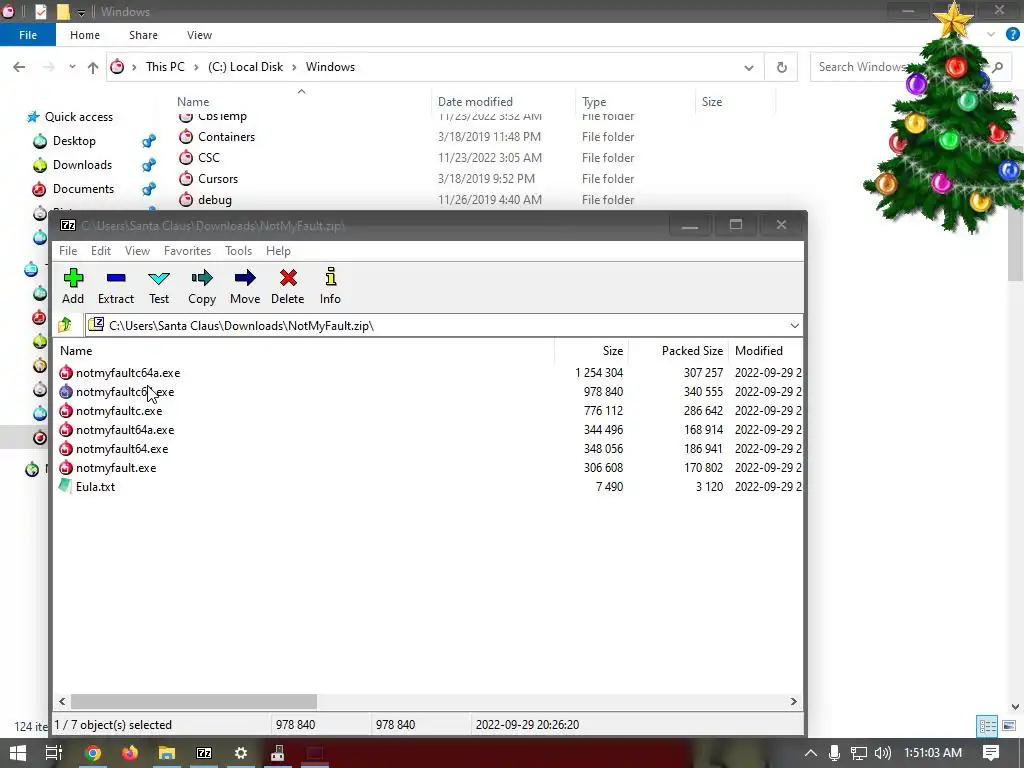Open the Windows Start menu
Screen dimensions: 1024x768
[18, 753]
